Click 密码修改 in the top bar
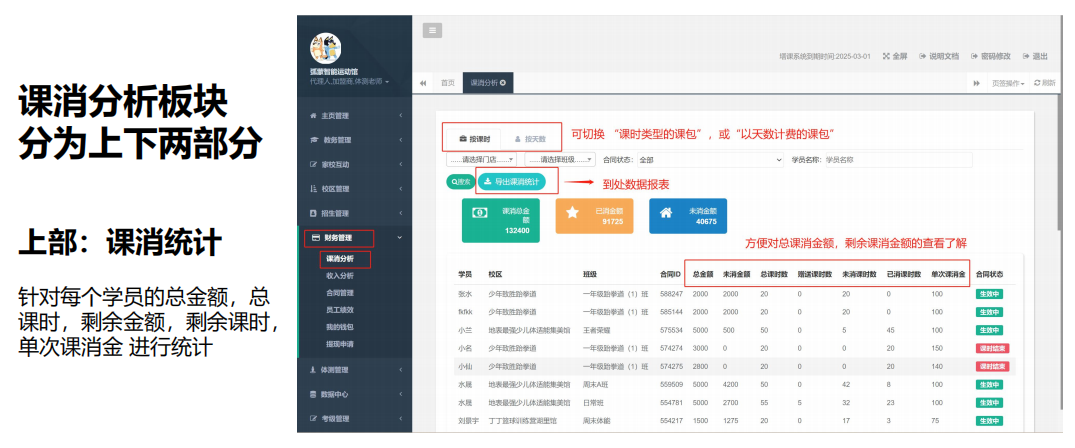1075x448 pixels. (x=989, y=56)
